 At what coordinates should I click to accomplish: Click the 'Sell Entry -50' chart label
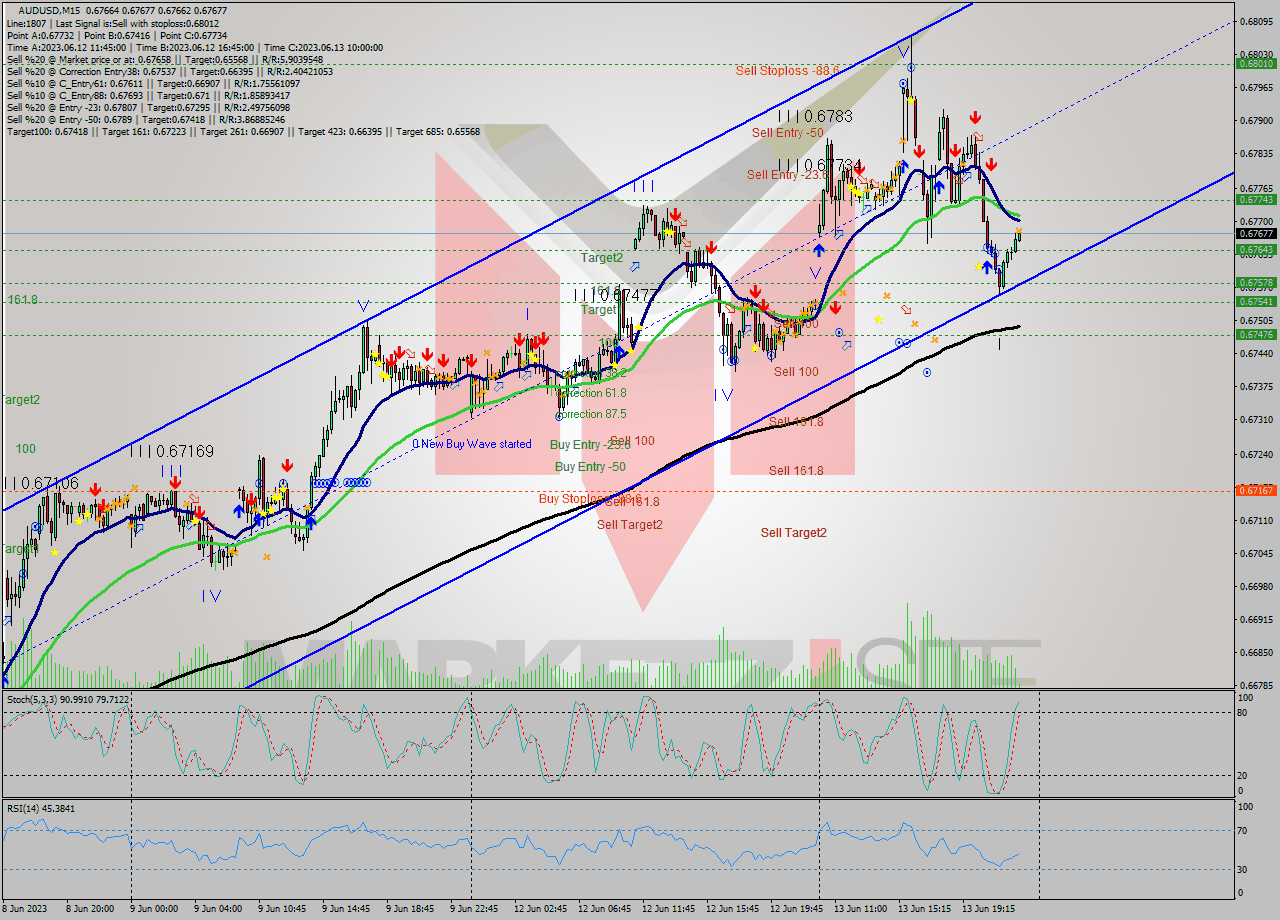point(787,132)
